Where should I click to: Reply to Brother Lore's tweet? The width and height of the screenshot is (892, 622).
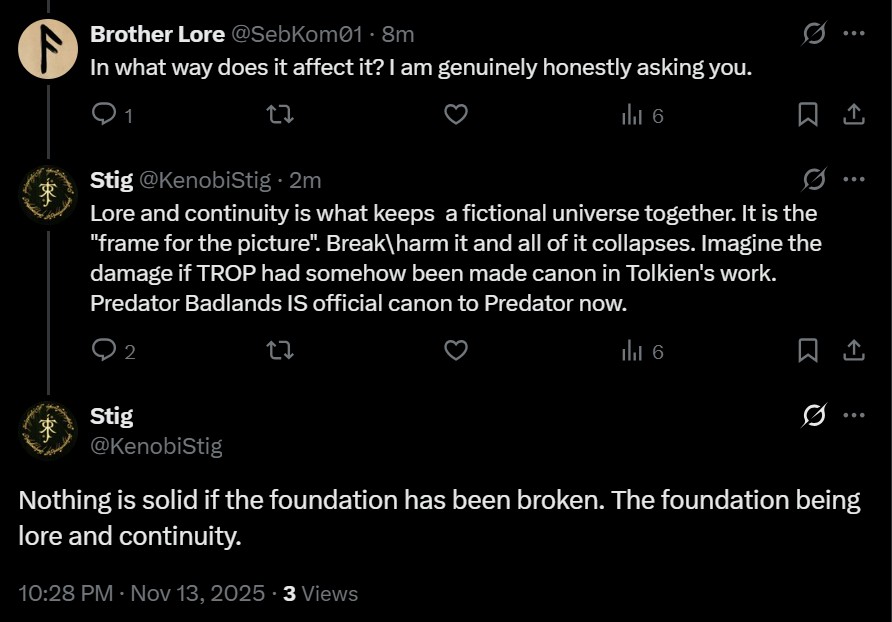click(x=105, y=115)
